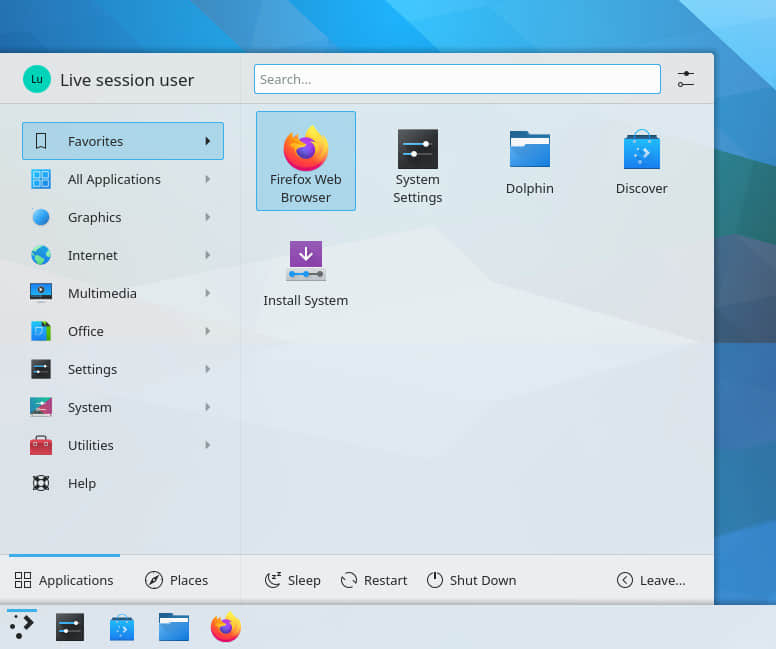Click Firefox icon in the taskbar
The width and height of the screenshot is (776, 649).
pos(226,627)
